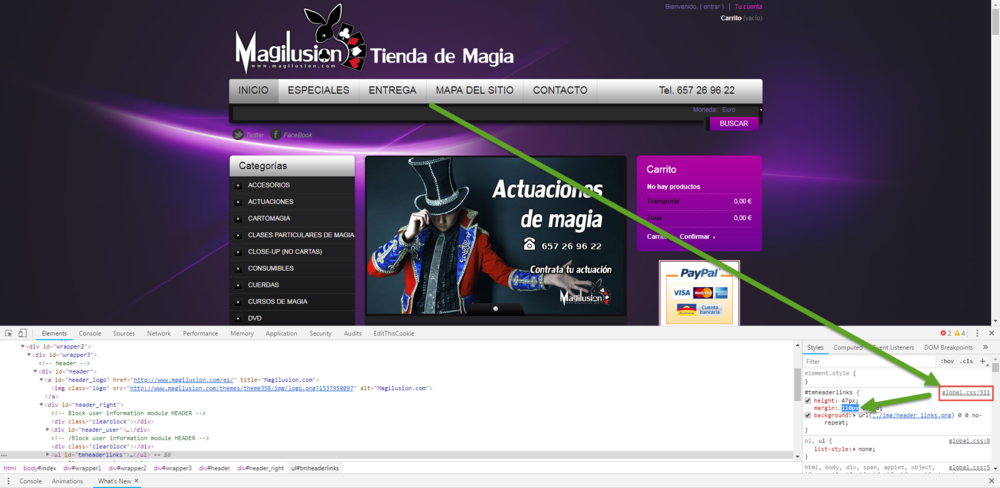The height and width of the screenshot is (488, 1000).
Task: Click the Facebook icon on the page
Action: pos(276,135)
